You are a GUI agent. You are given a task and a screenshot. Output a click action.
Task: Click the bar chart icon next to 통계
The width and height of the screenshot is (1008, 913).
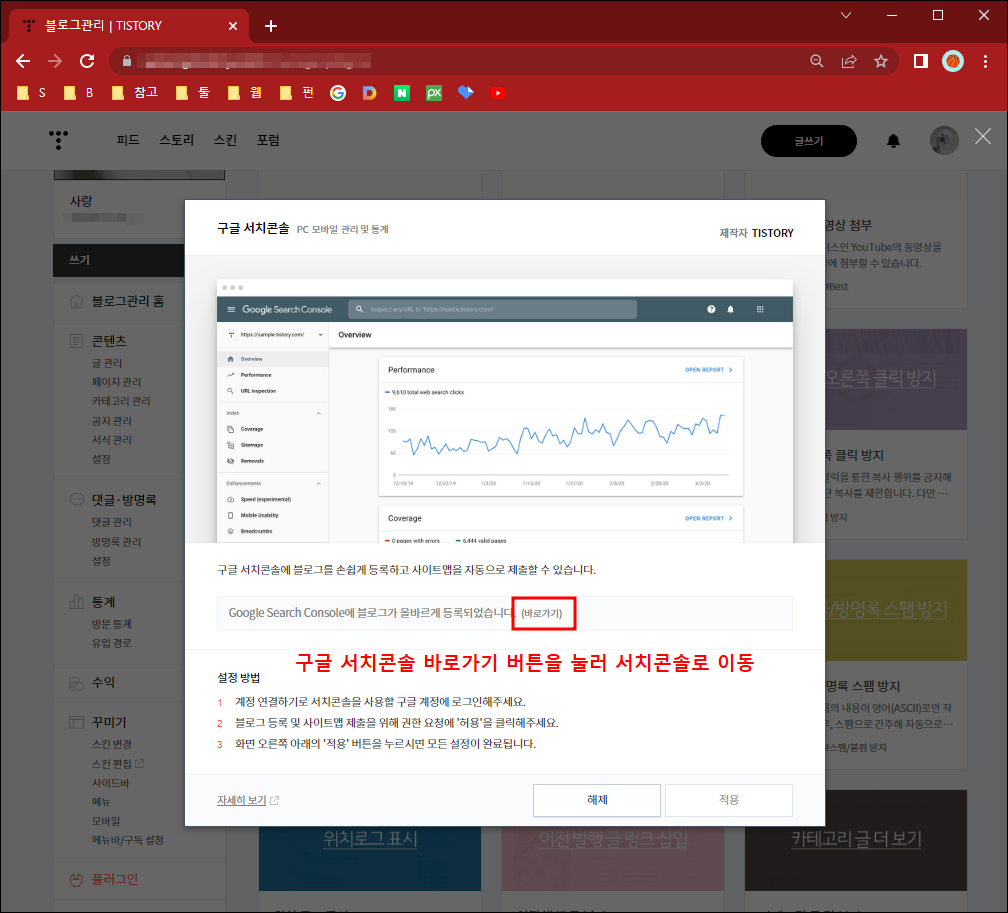click(x=76, y=601)
